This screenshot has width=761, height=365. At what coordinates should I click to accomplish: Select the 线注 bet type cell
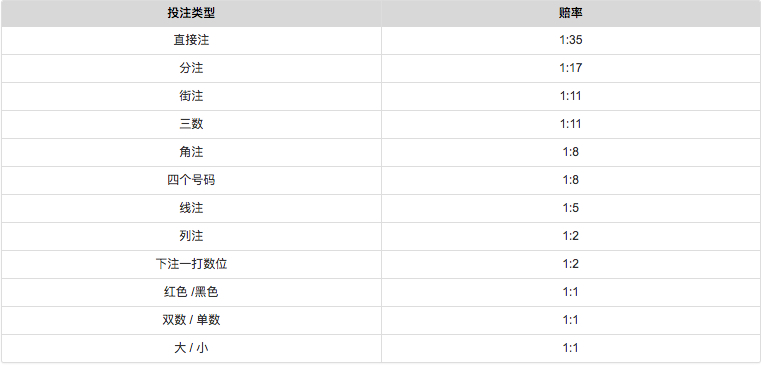[191, 208]
